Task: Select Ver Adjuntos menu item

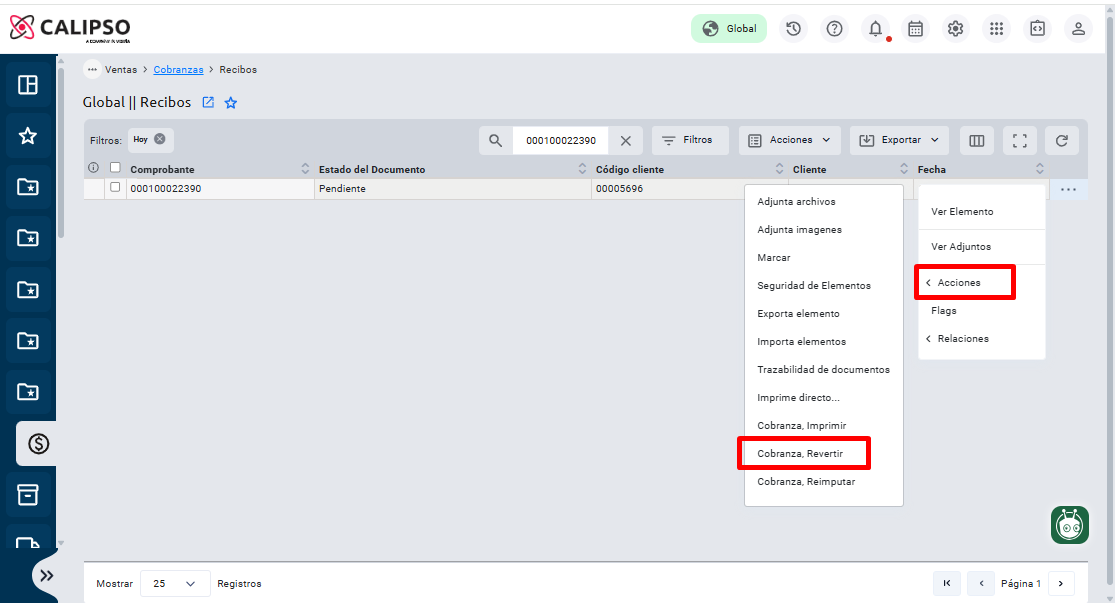Action: tap(982, 247)
